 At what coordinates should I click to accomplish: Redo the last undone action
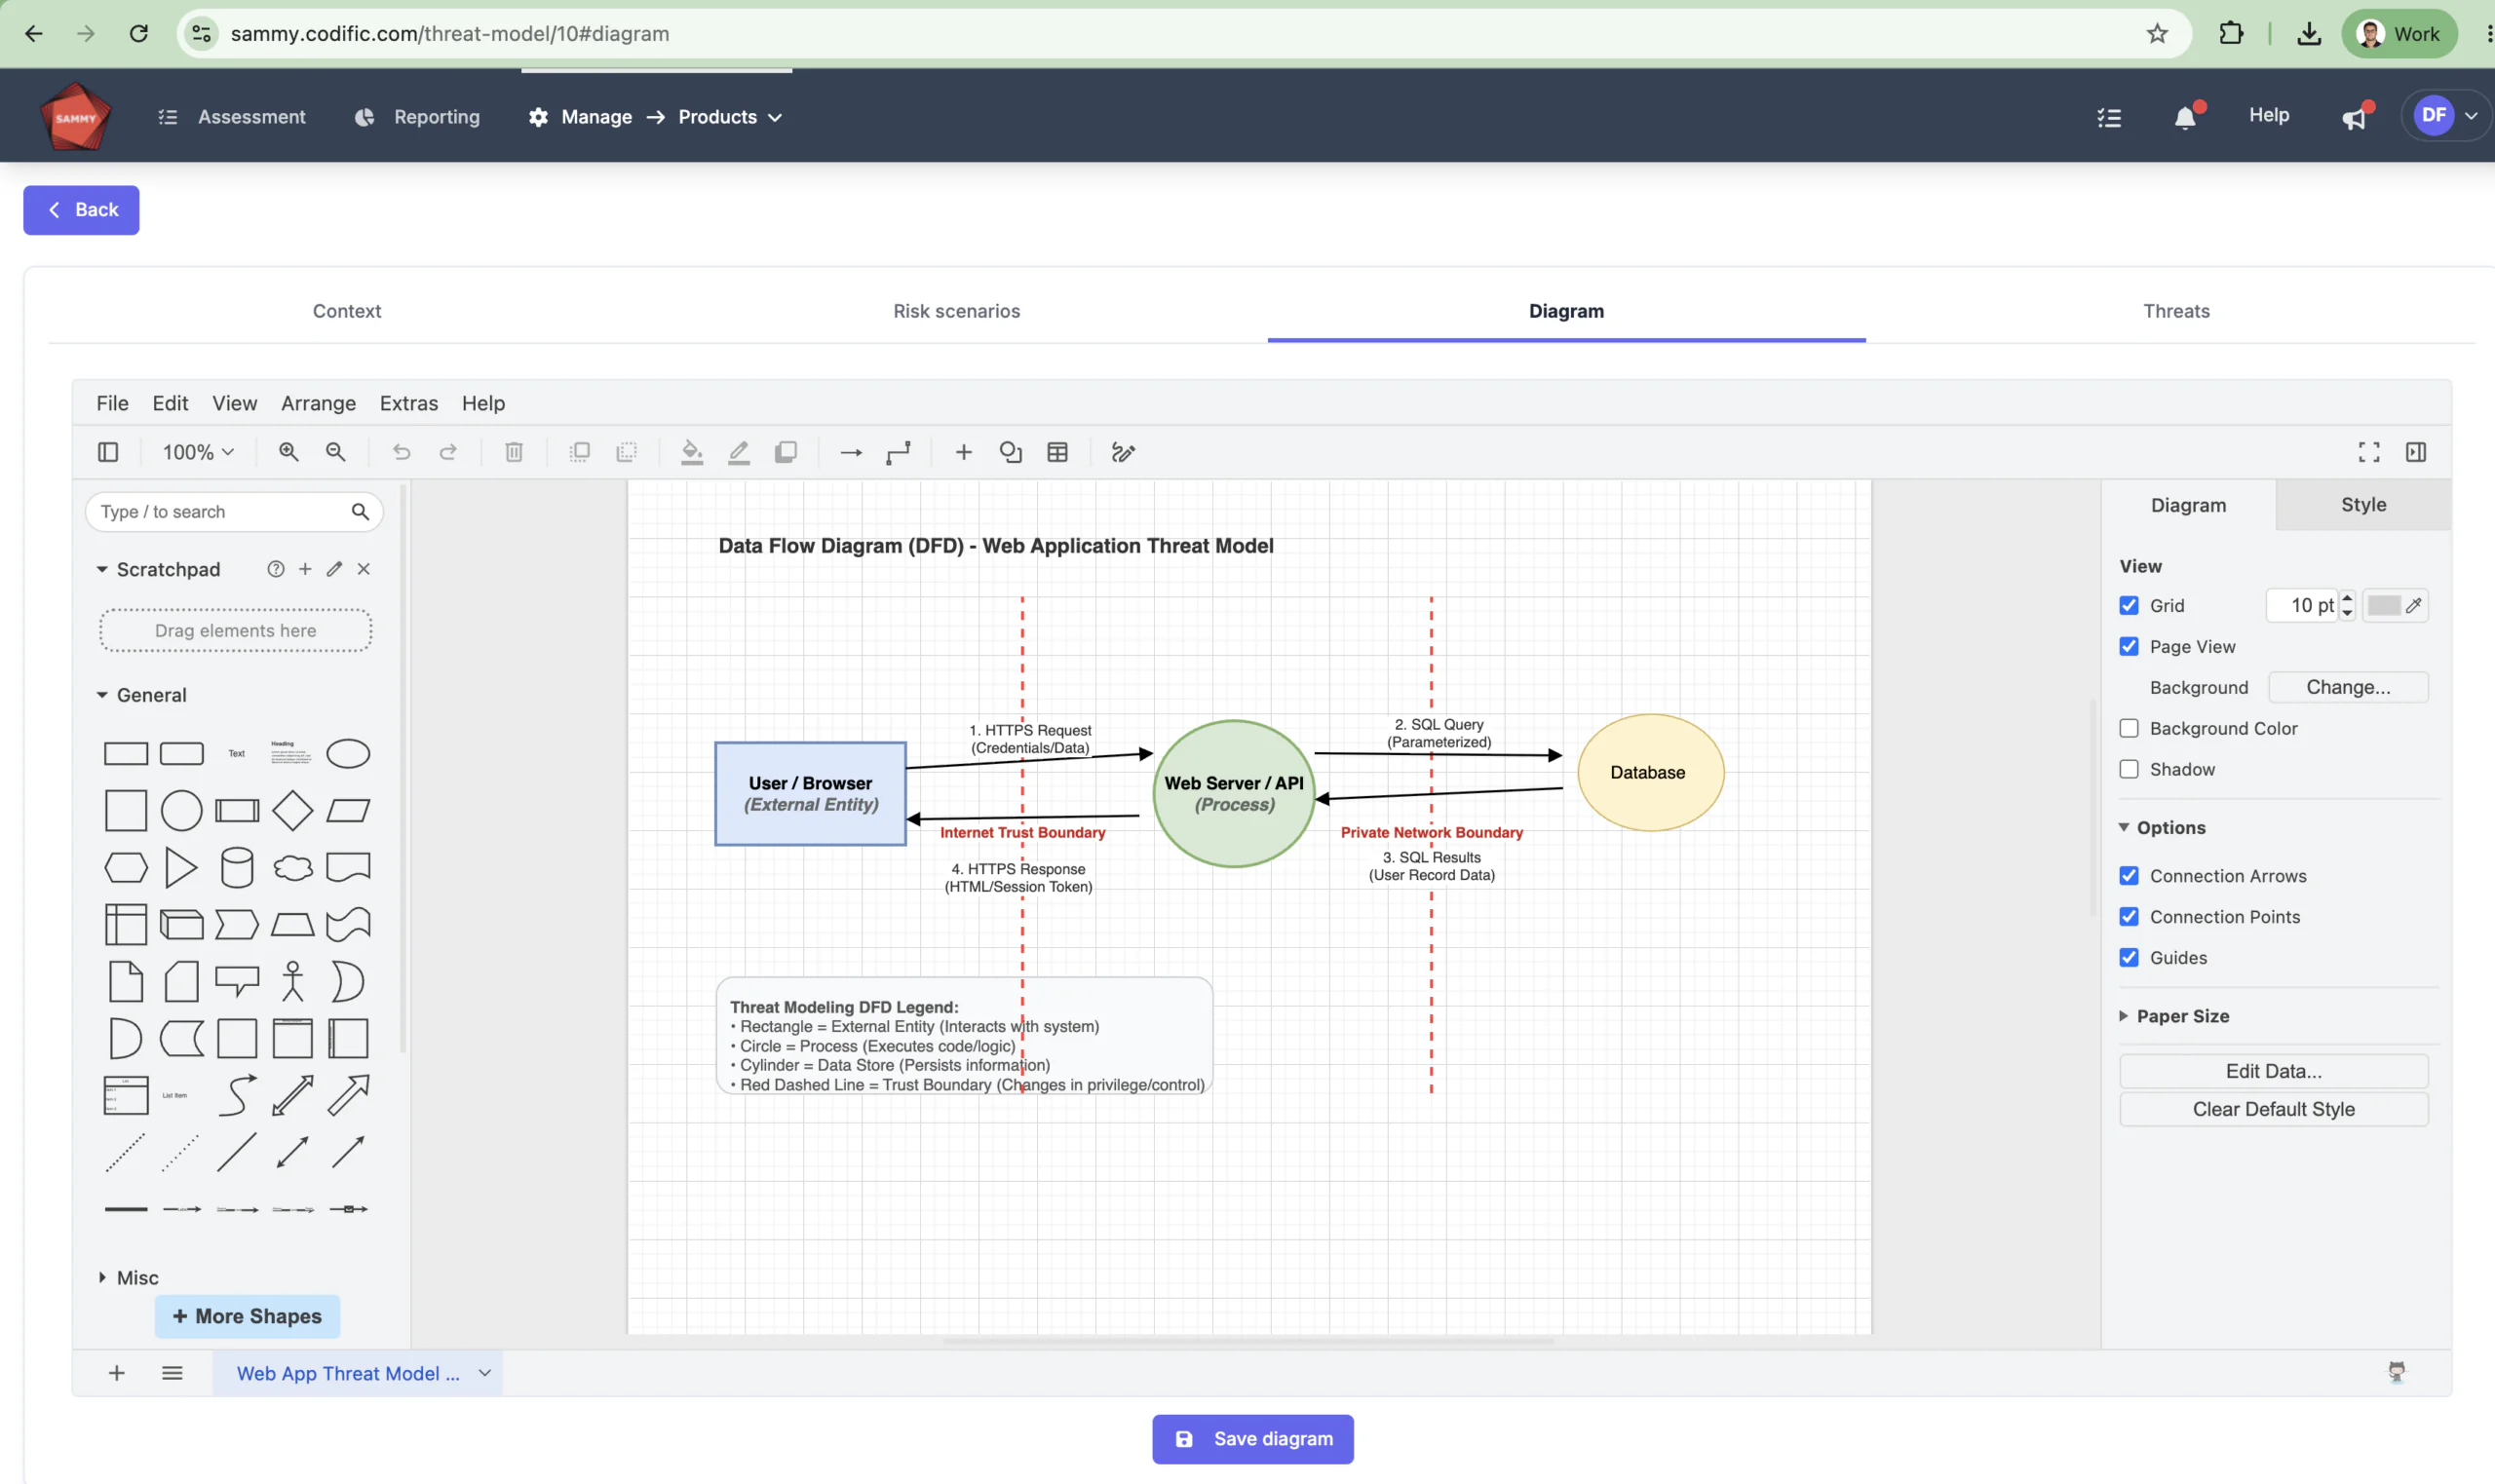tap(448, 452)
